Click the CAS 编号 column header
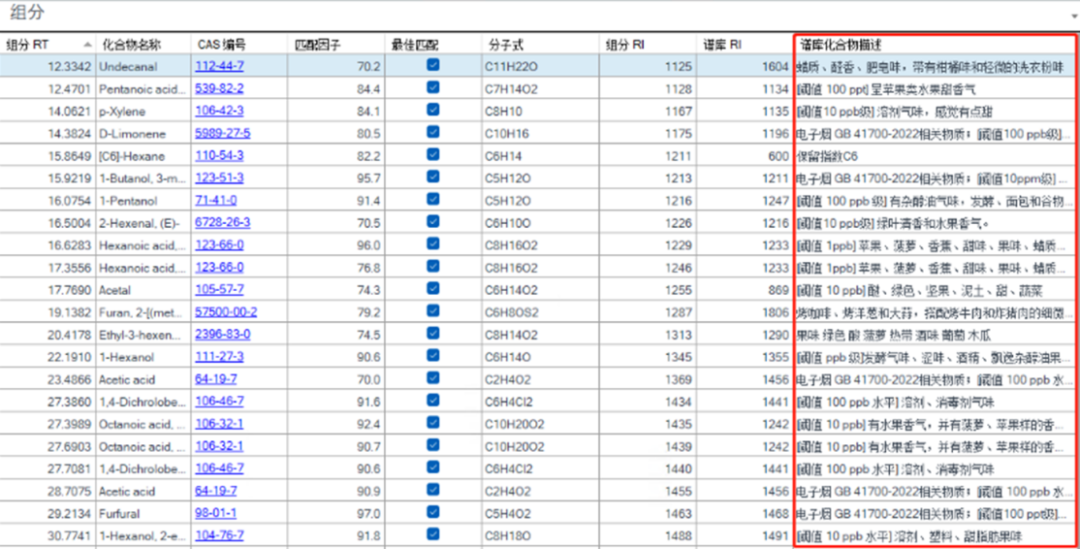 pyautogui.click(x=239, y=45)
